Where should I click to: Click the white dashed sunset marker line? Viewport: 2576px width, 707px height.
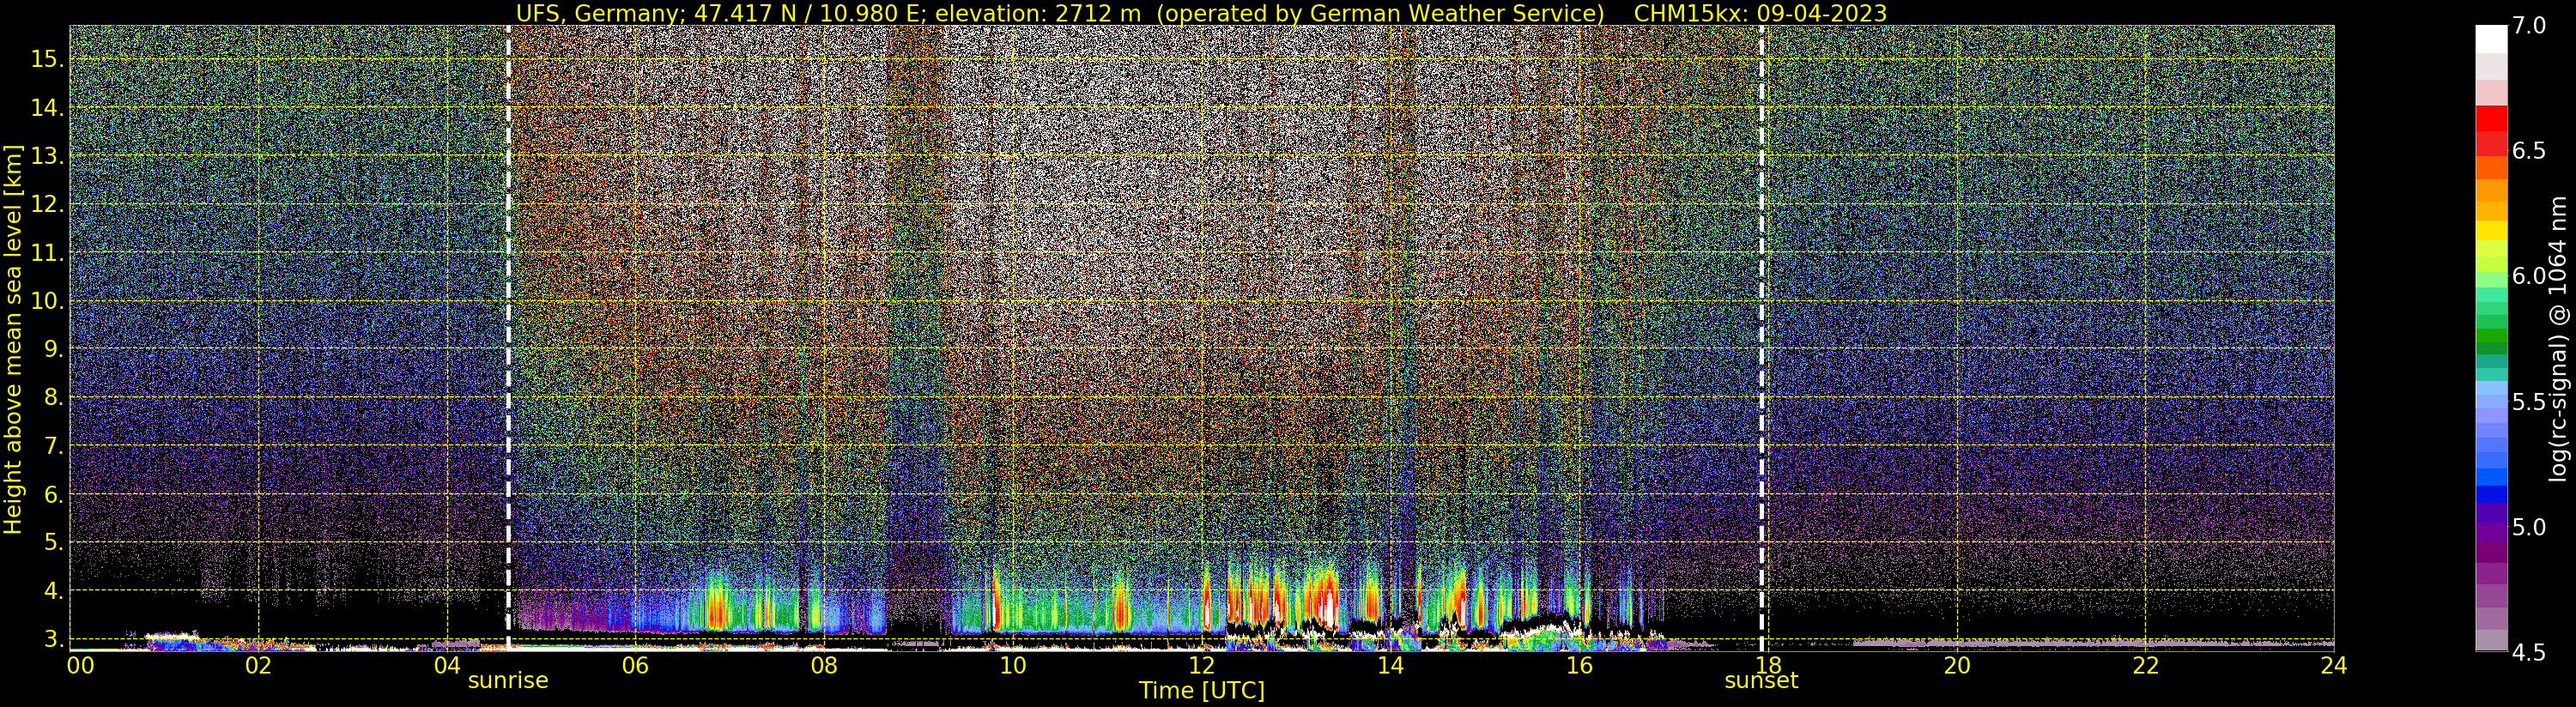(x=1761, y=338)
